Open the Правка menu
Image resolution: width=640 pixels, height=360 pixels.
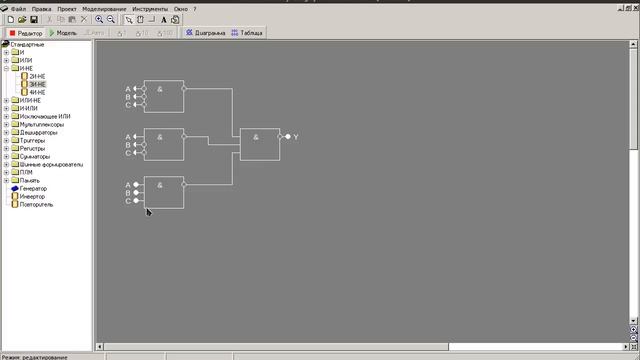click(41, 9)
